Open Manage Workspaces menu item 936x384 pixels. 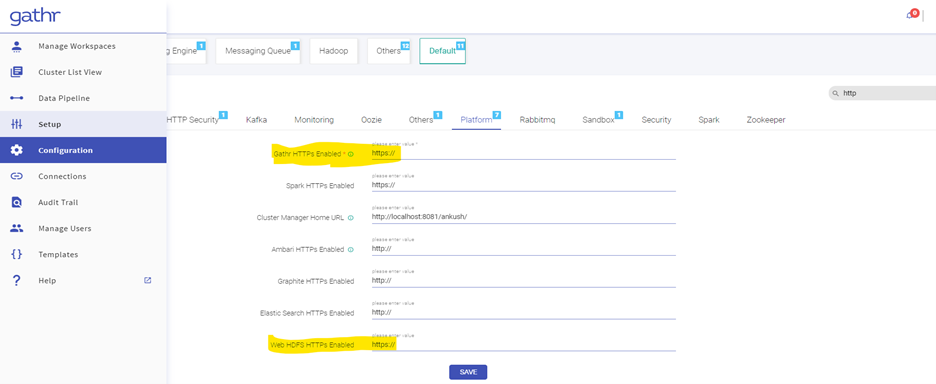tap(83, 46)
